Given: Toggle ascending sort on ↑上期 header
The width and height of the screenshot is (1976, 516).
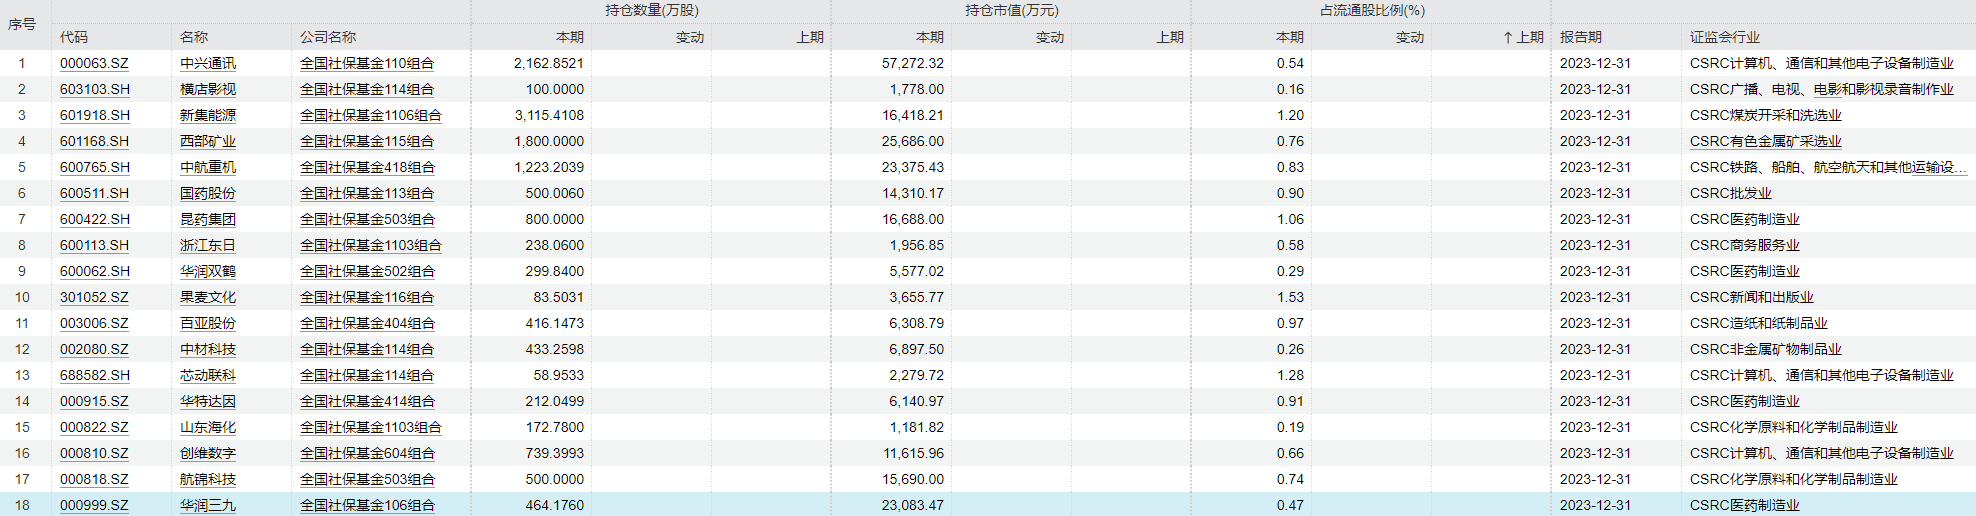Looking at the screenshot, I should point(1523,37).
